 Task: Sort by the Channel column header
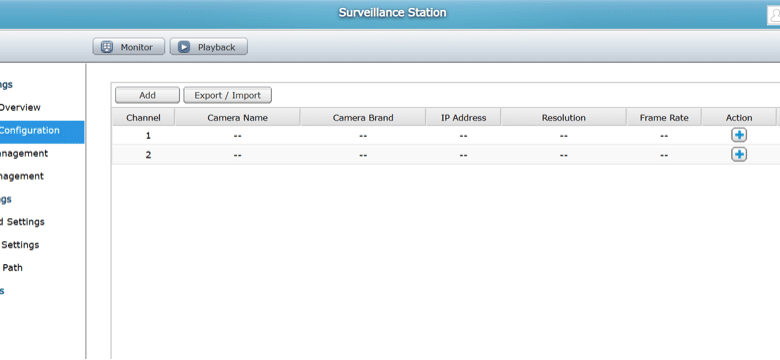pos(143,117)
